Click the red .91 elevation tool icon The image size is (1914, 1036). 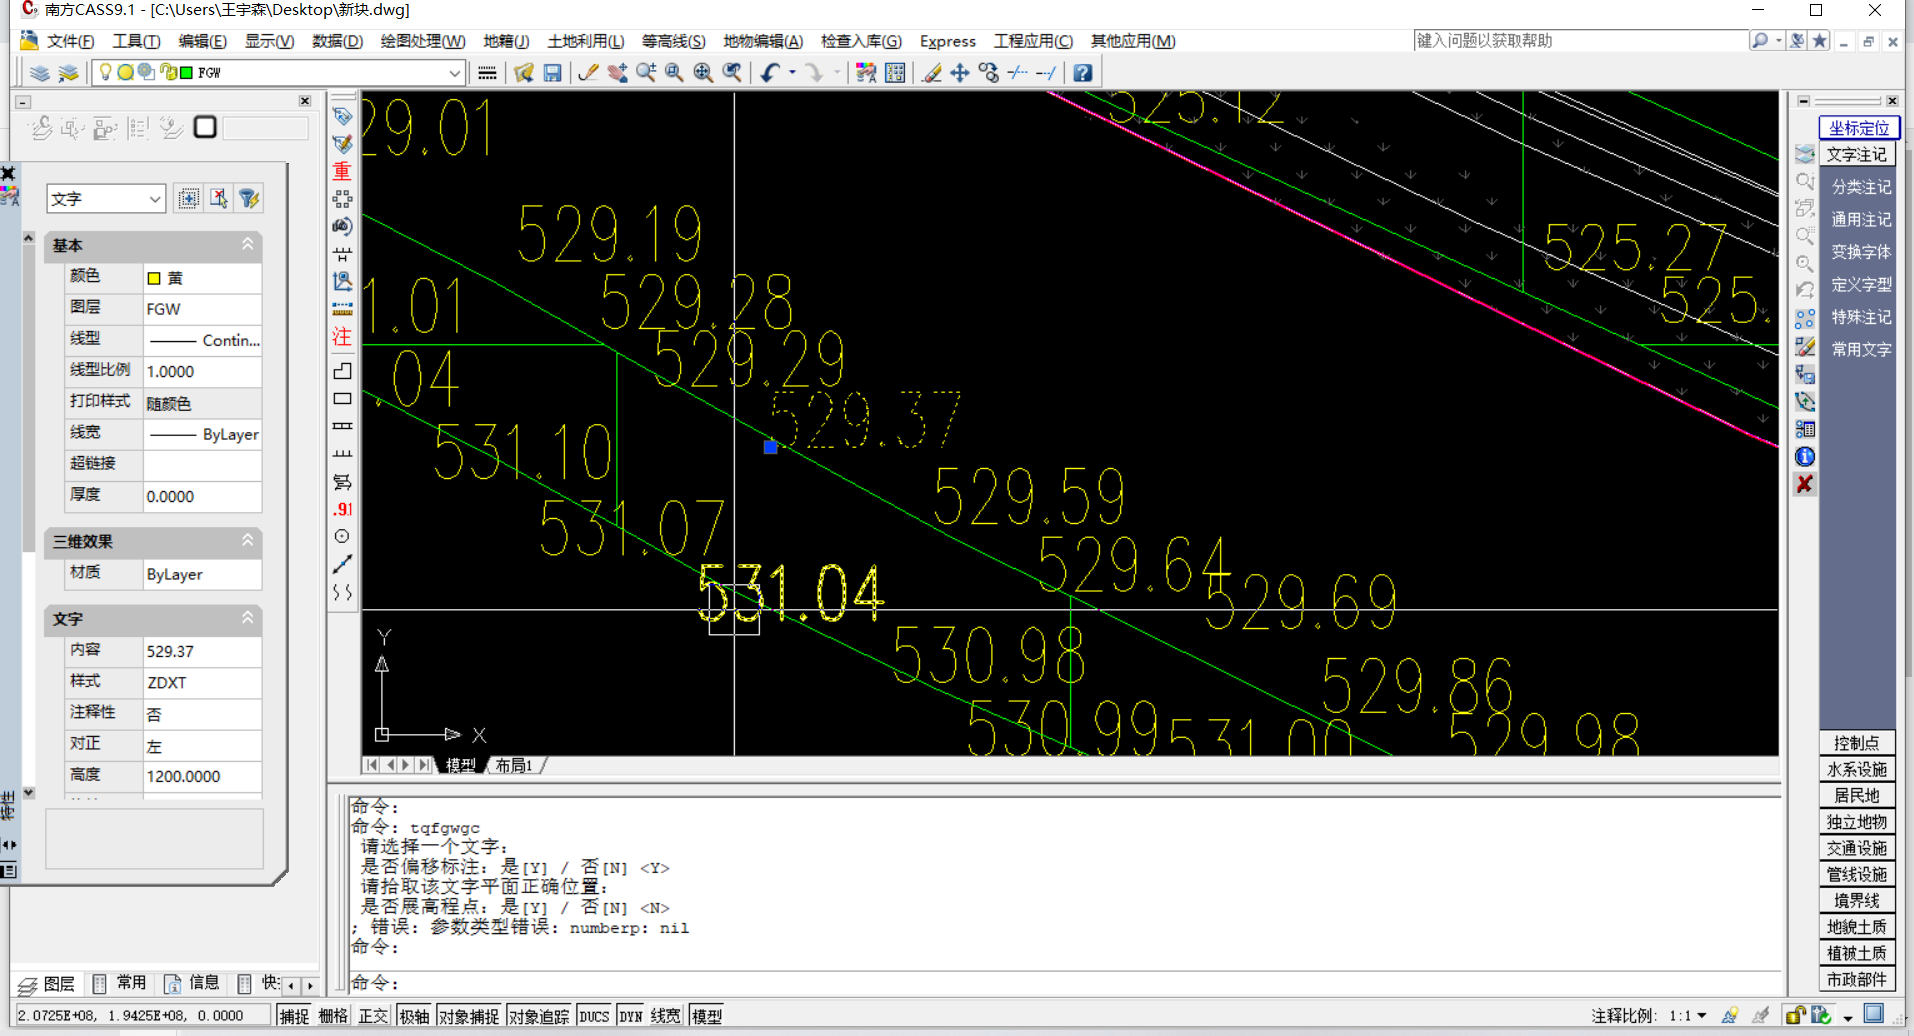click(x=342, y=509)
